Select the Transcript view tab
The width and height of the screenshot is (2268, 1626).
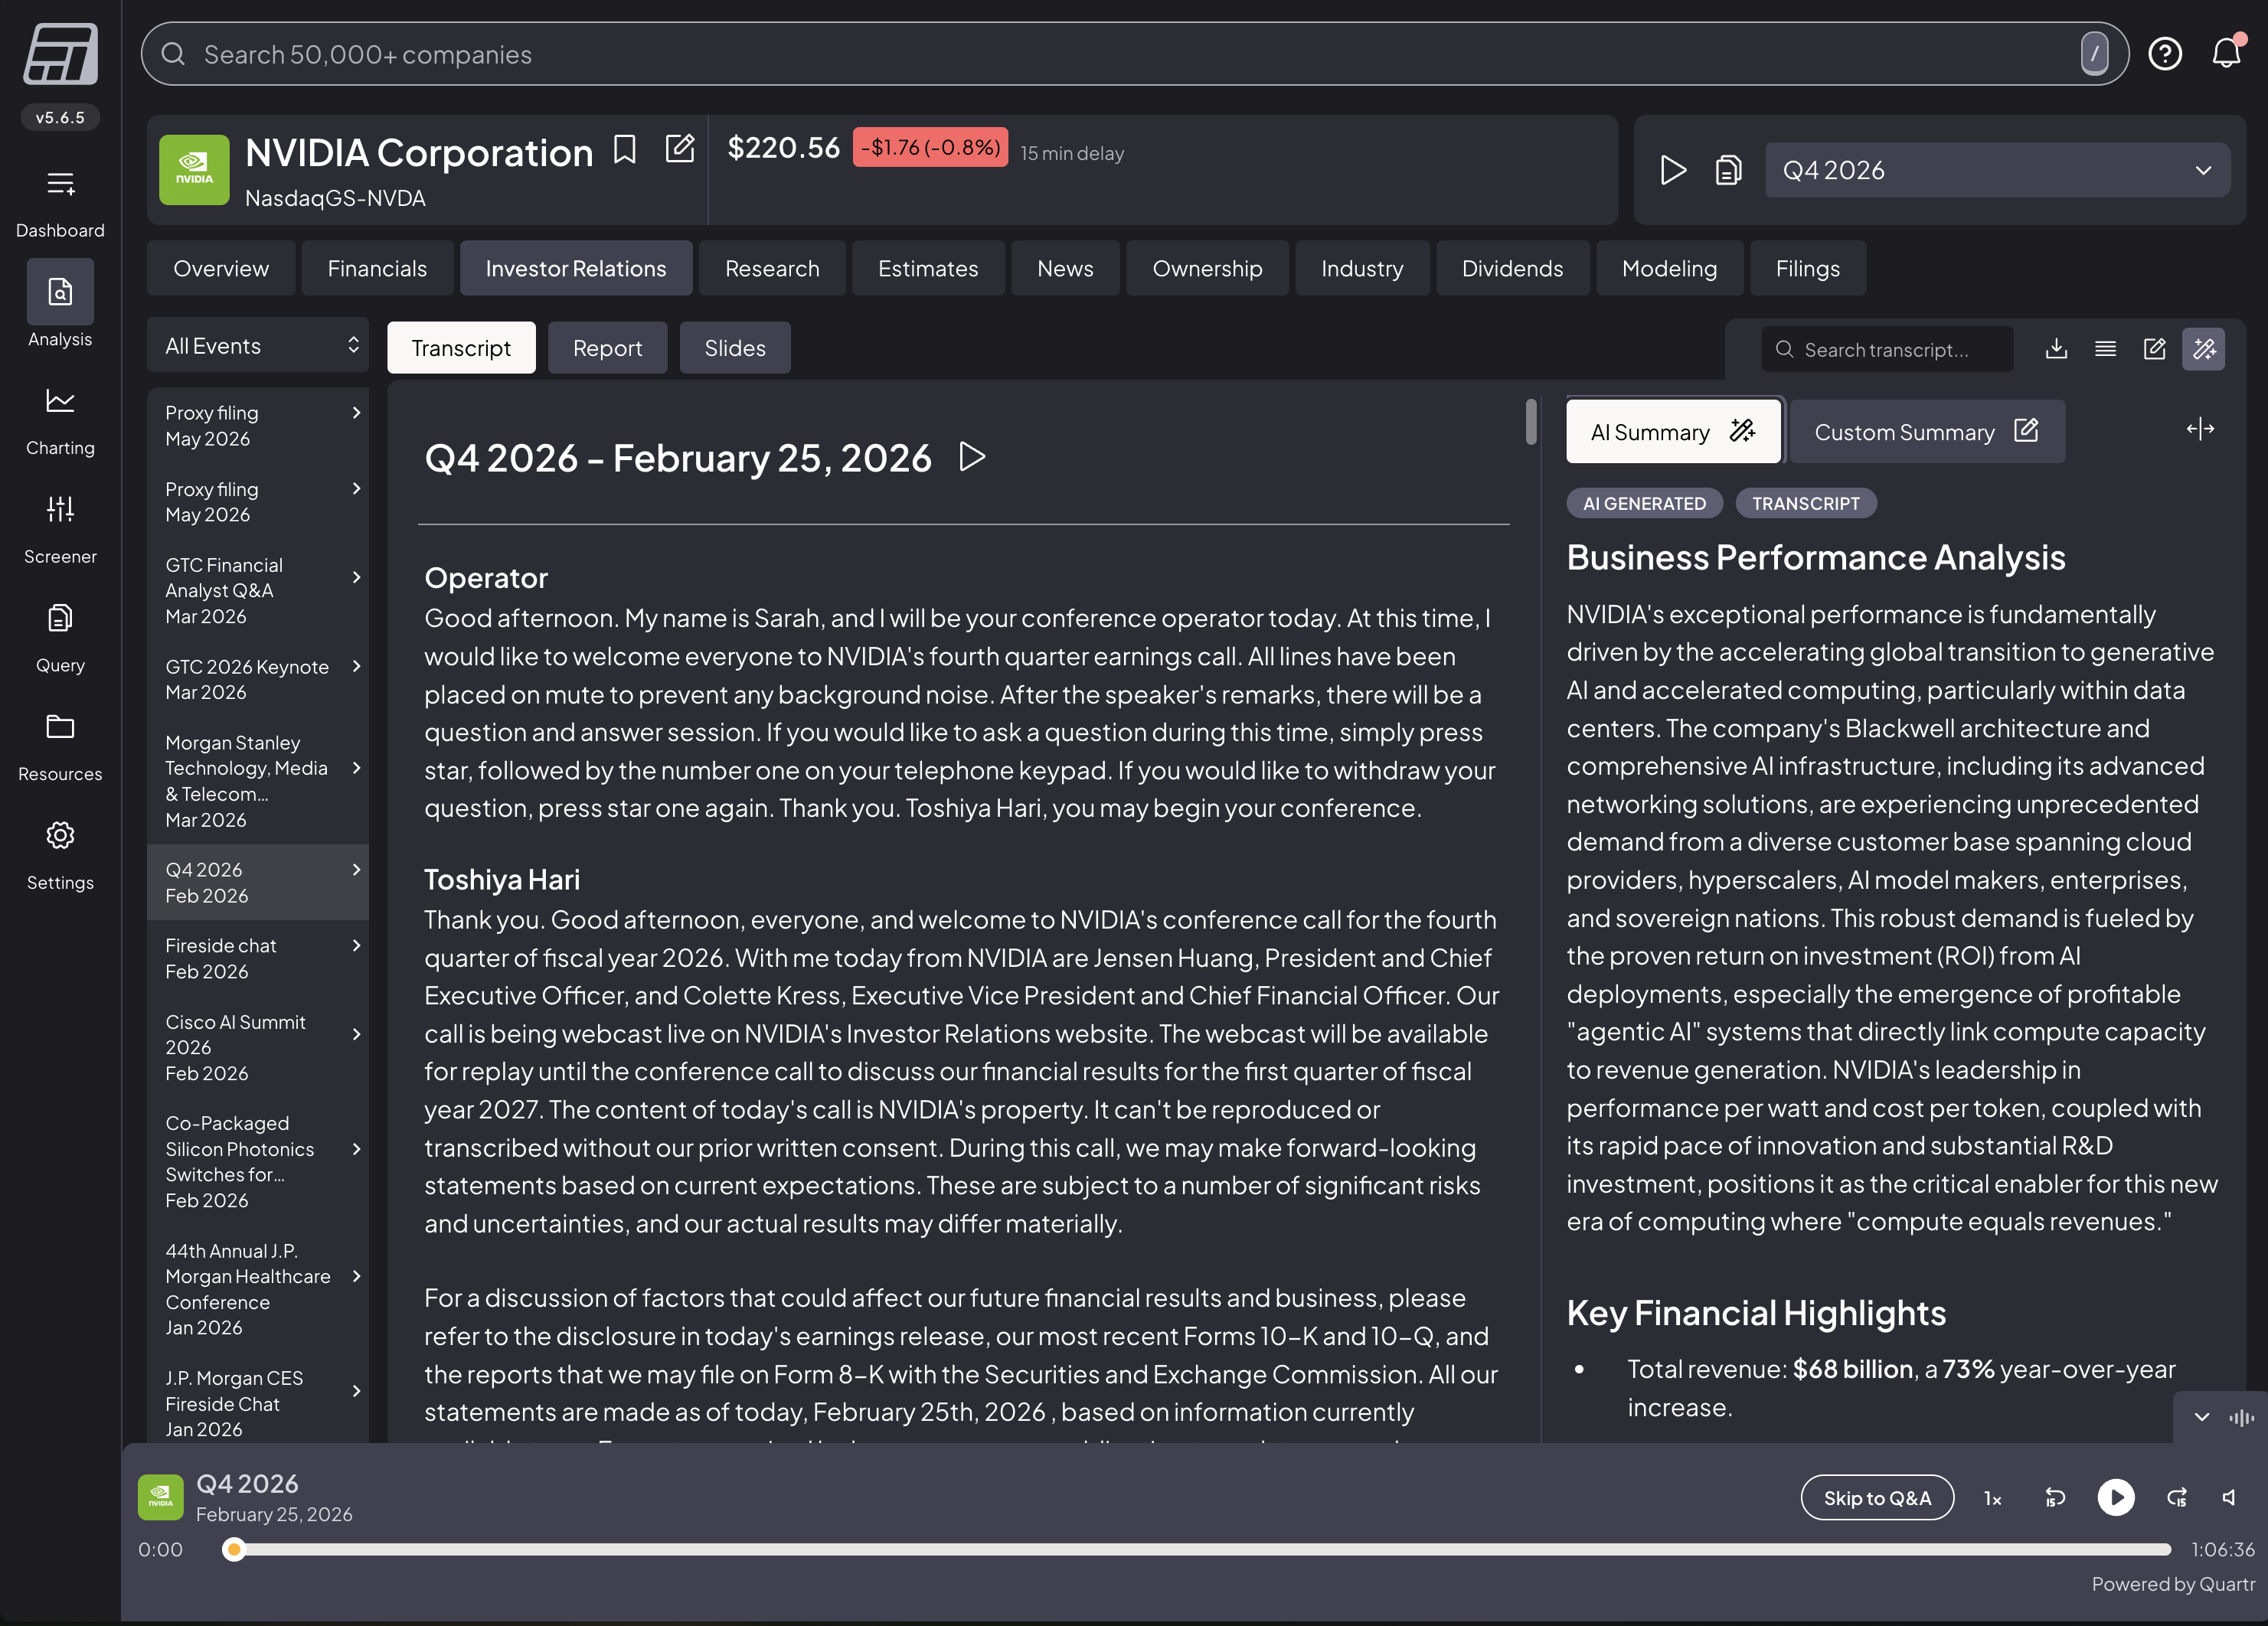coord(461,348)
